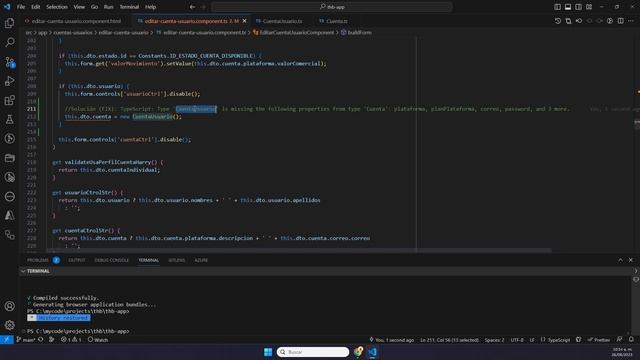The height and width of the screenshot is (360, 640).
Task: Maximize panel with the up chevron
Action: pyautogui.click(x=620, y=260)
